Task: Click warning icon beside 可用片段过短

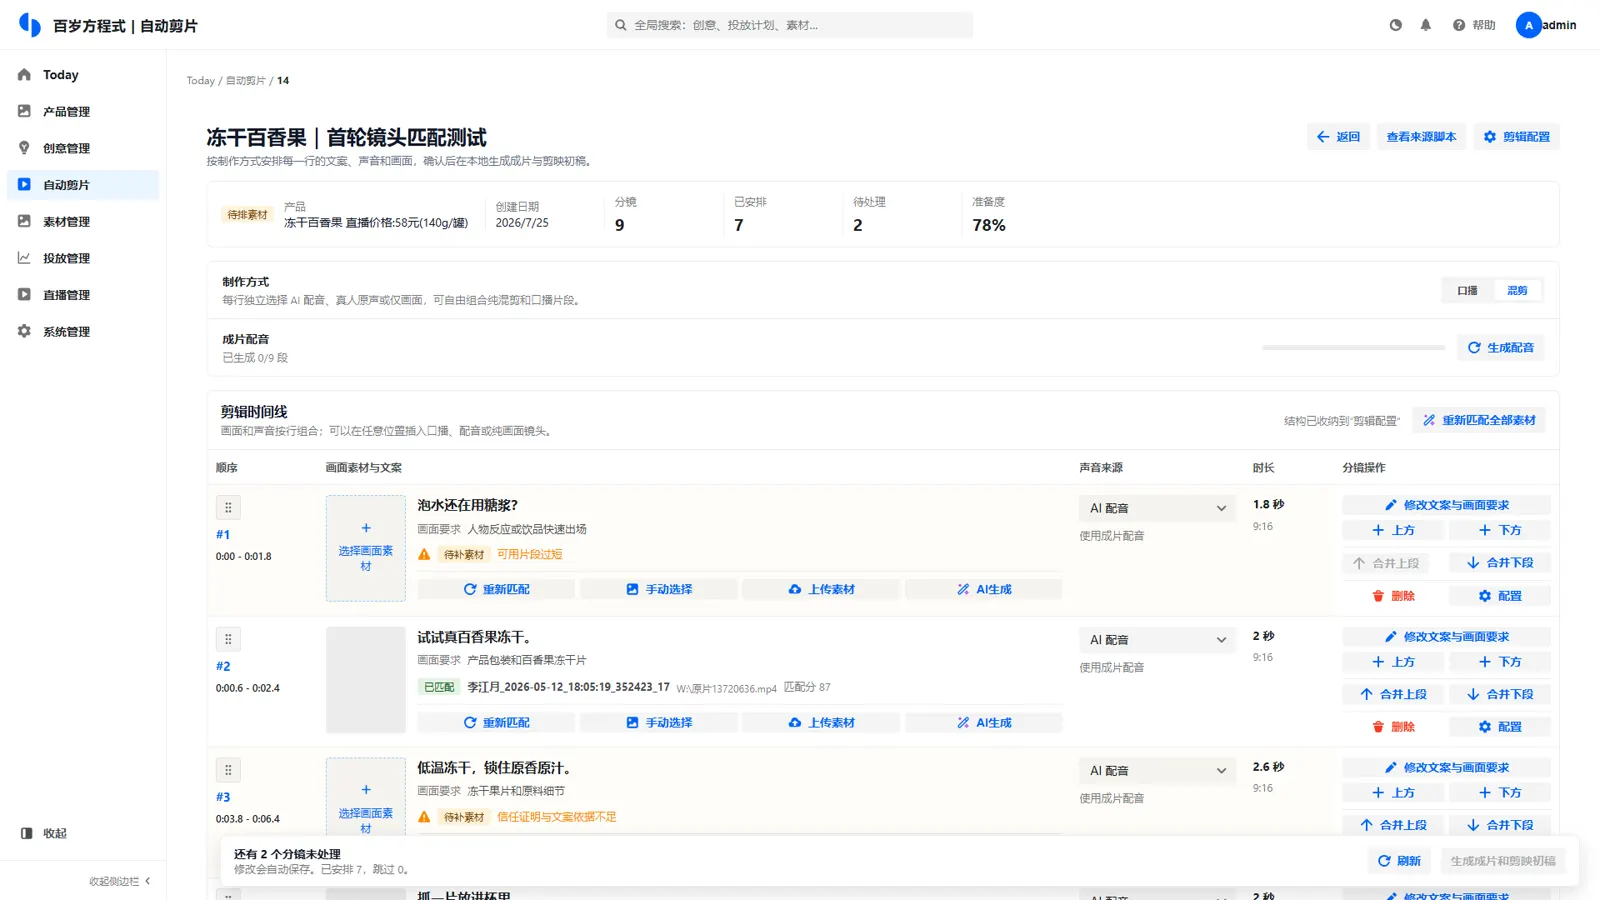Action: click(x=424, y=554)
